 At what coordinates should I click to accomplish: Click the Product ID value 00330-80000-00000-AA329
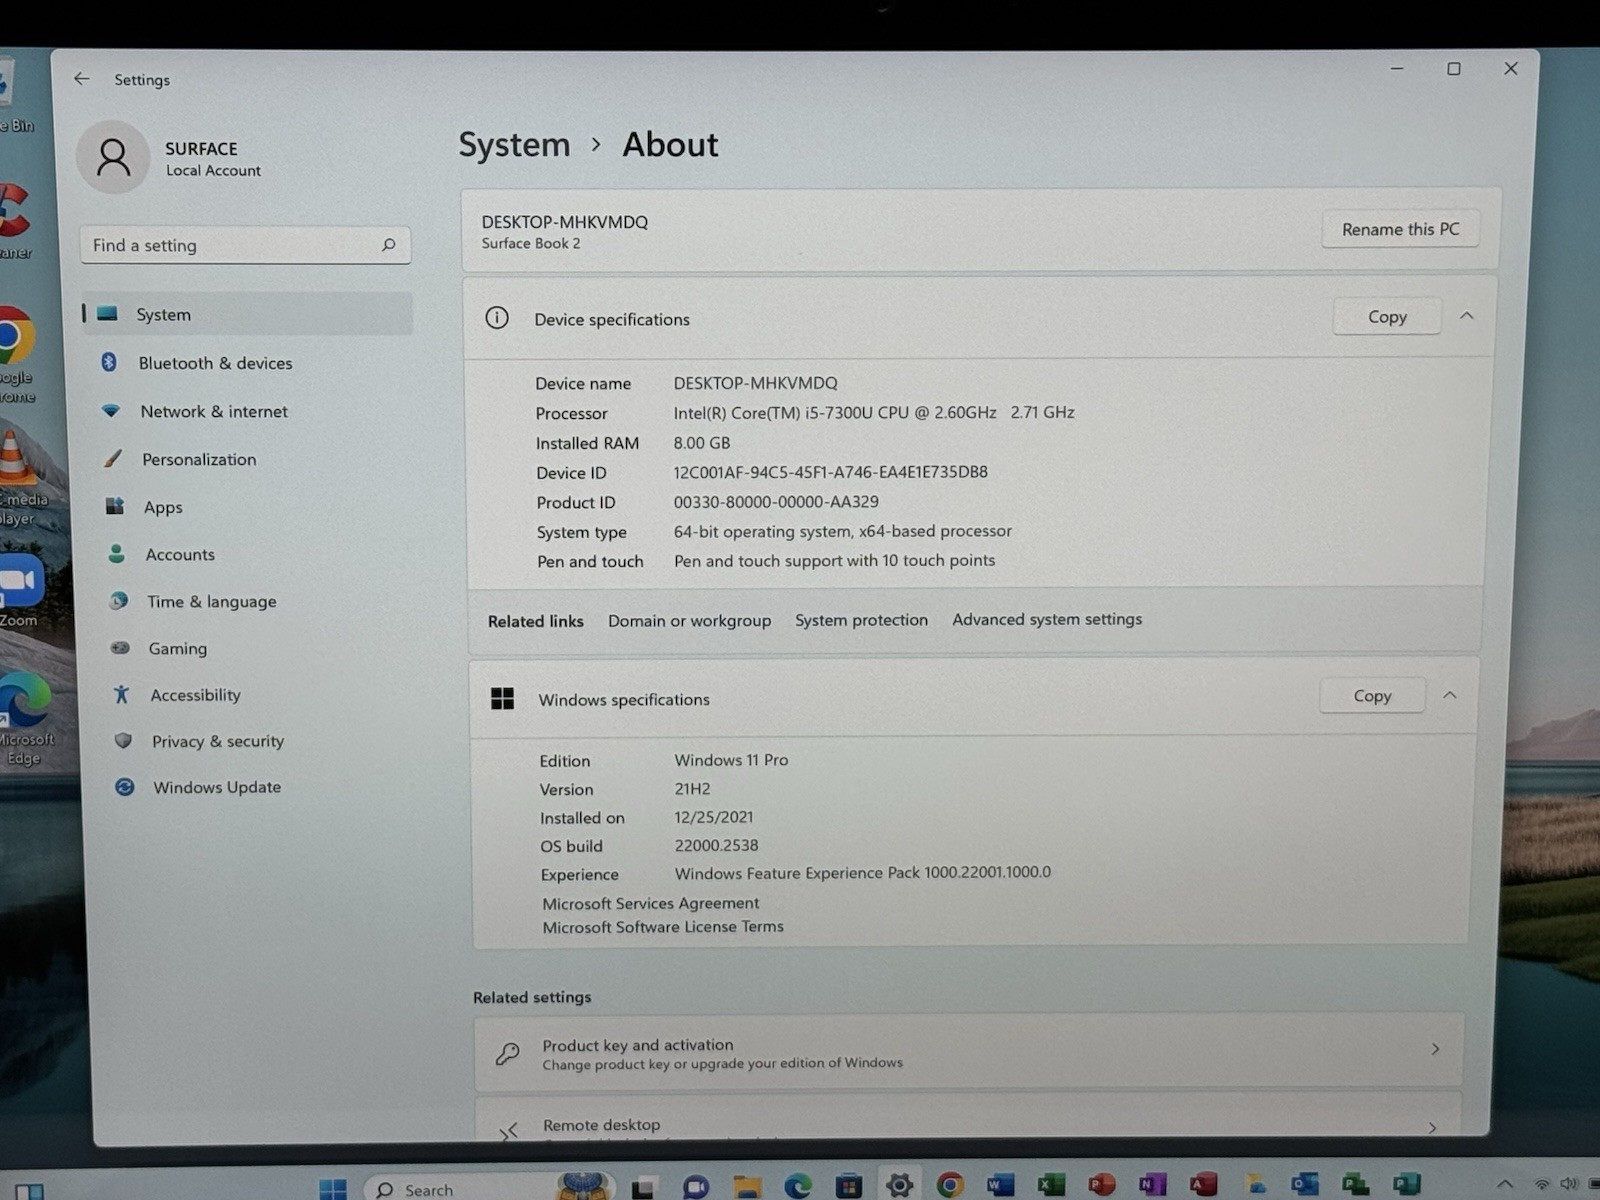point(776,502)
